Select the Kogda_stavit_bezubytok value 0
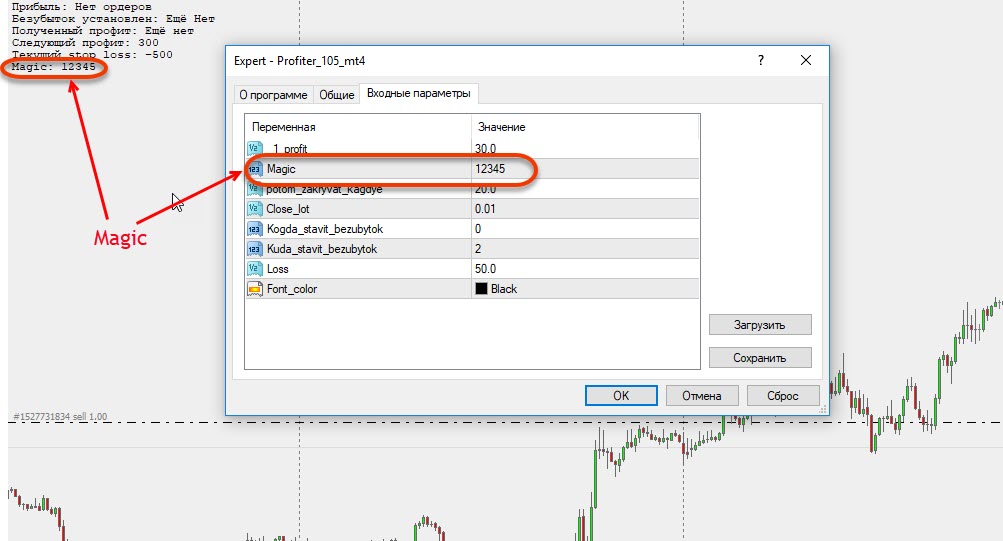Image resolution: width=1003 pixels, height=541 pixels. click(x=478, y=229)
